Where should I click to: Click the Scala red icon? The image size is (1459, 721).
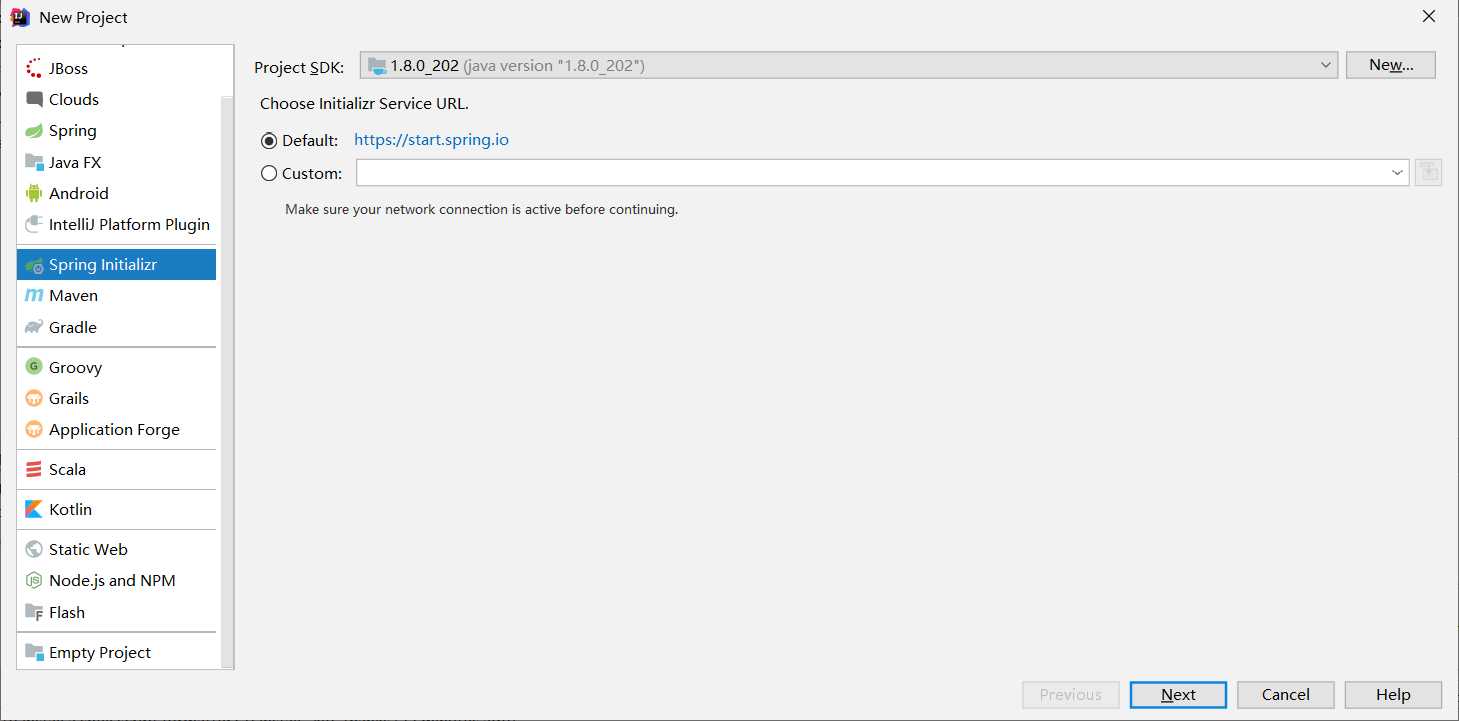[x=34, y=469]
